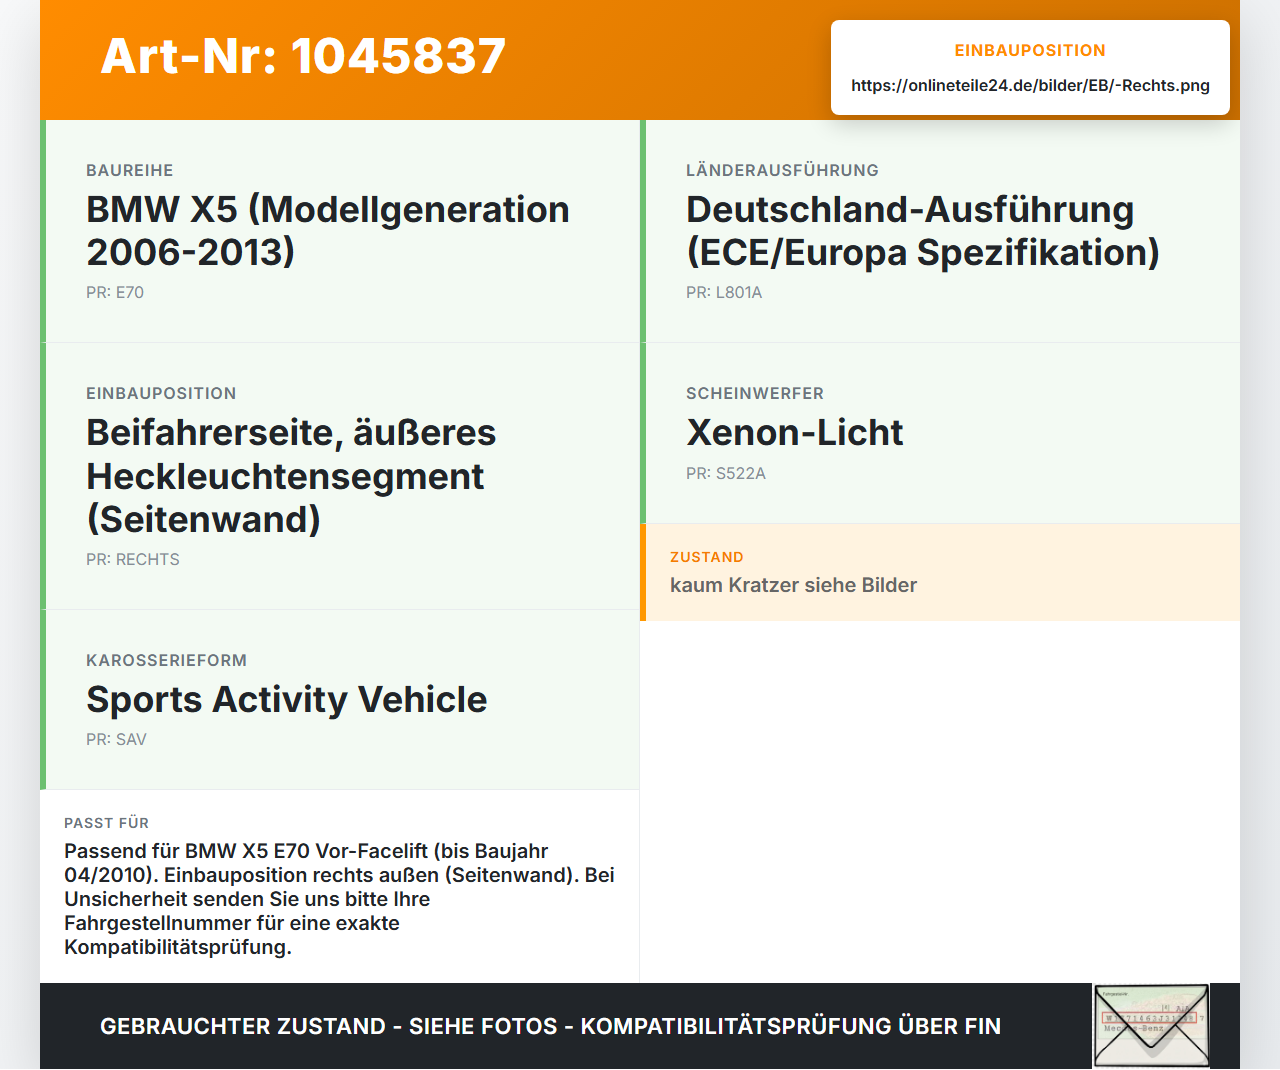This screenshot has height=1070, width=1280.
Task: Click the PR: E70 code
Action: click(x=115, y=293)
